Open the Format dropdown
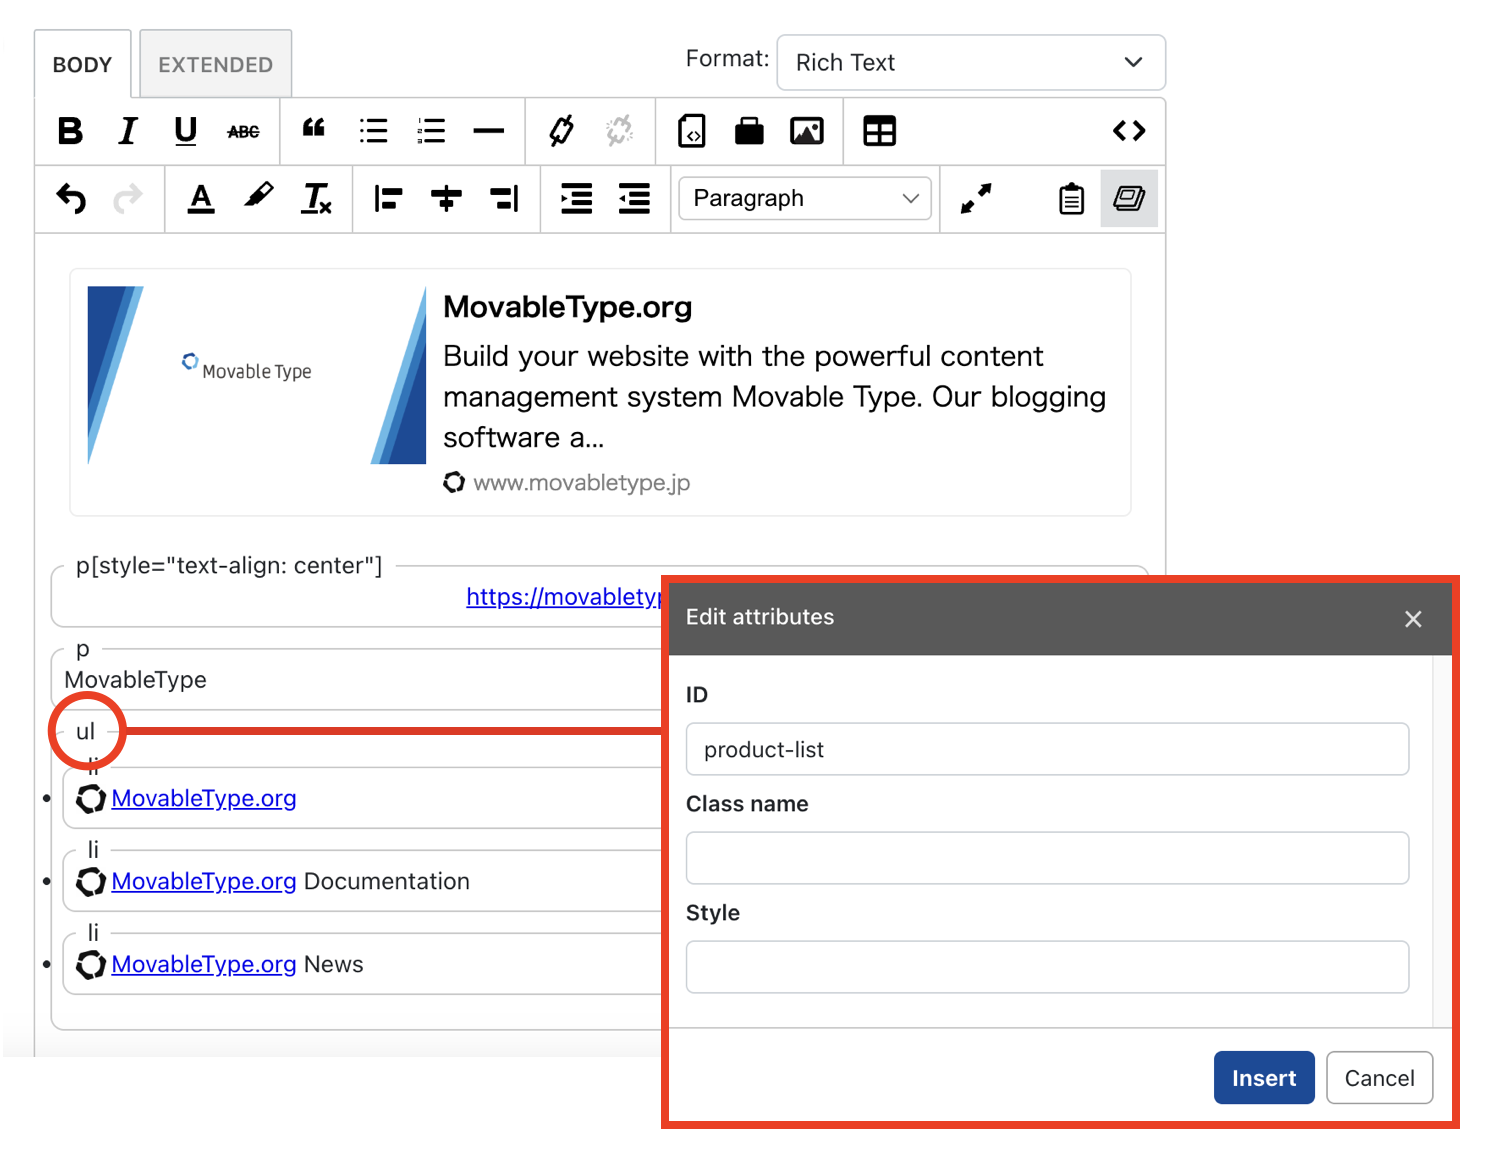 (x=970, y=62)
